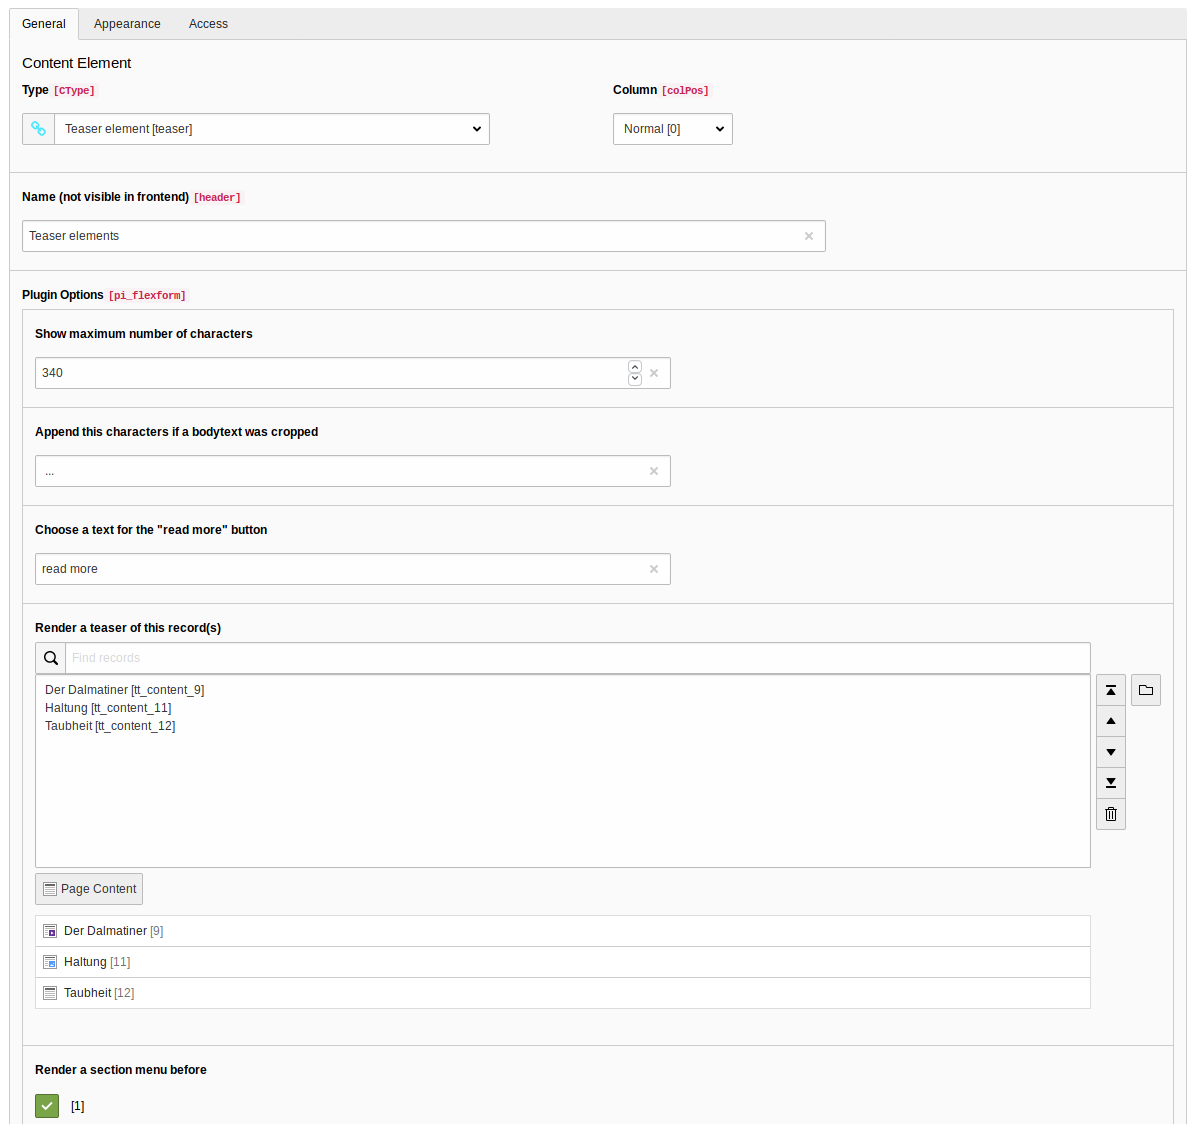Viewport: 1198px width, 1124px height.
Task: Click the icon next to Haltung [11]
Action: click(x=50, y=962)
